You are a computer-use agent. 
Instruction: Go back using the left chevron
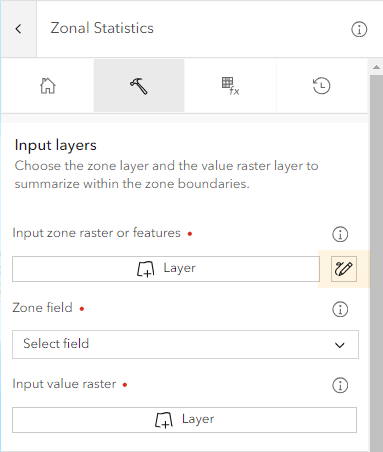(x=18, y=29)
